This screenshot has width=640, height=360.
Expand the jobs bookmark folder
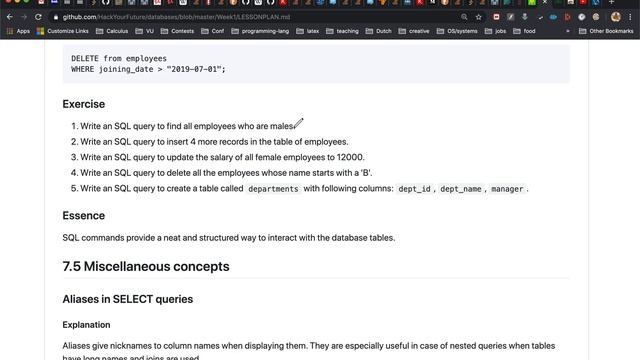[x=495, y=31]
